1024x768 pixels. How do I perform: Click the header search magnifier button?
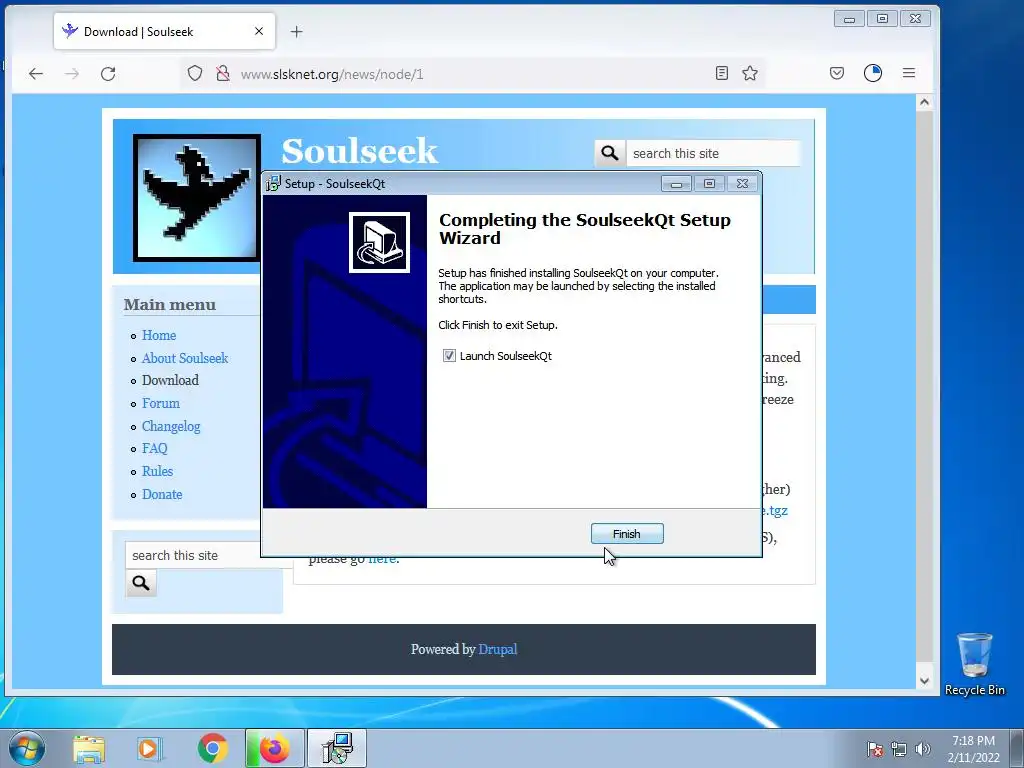click(609, 153)
